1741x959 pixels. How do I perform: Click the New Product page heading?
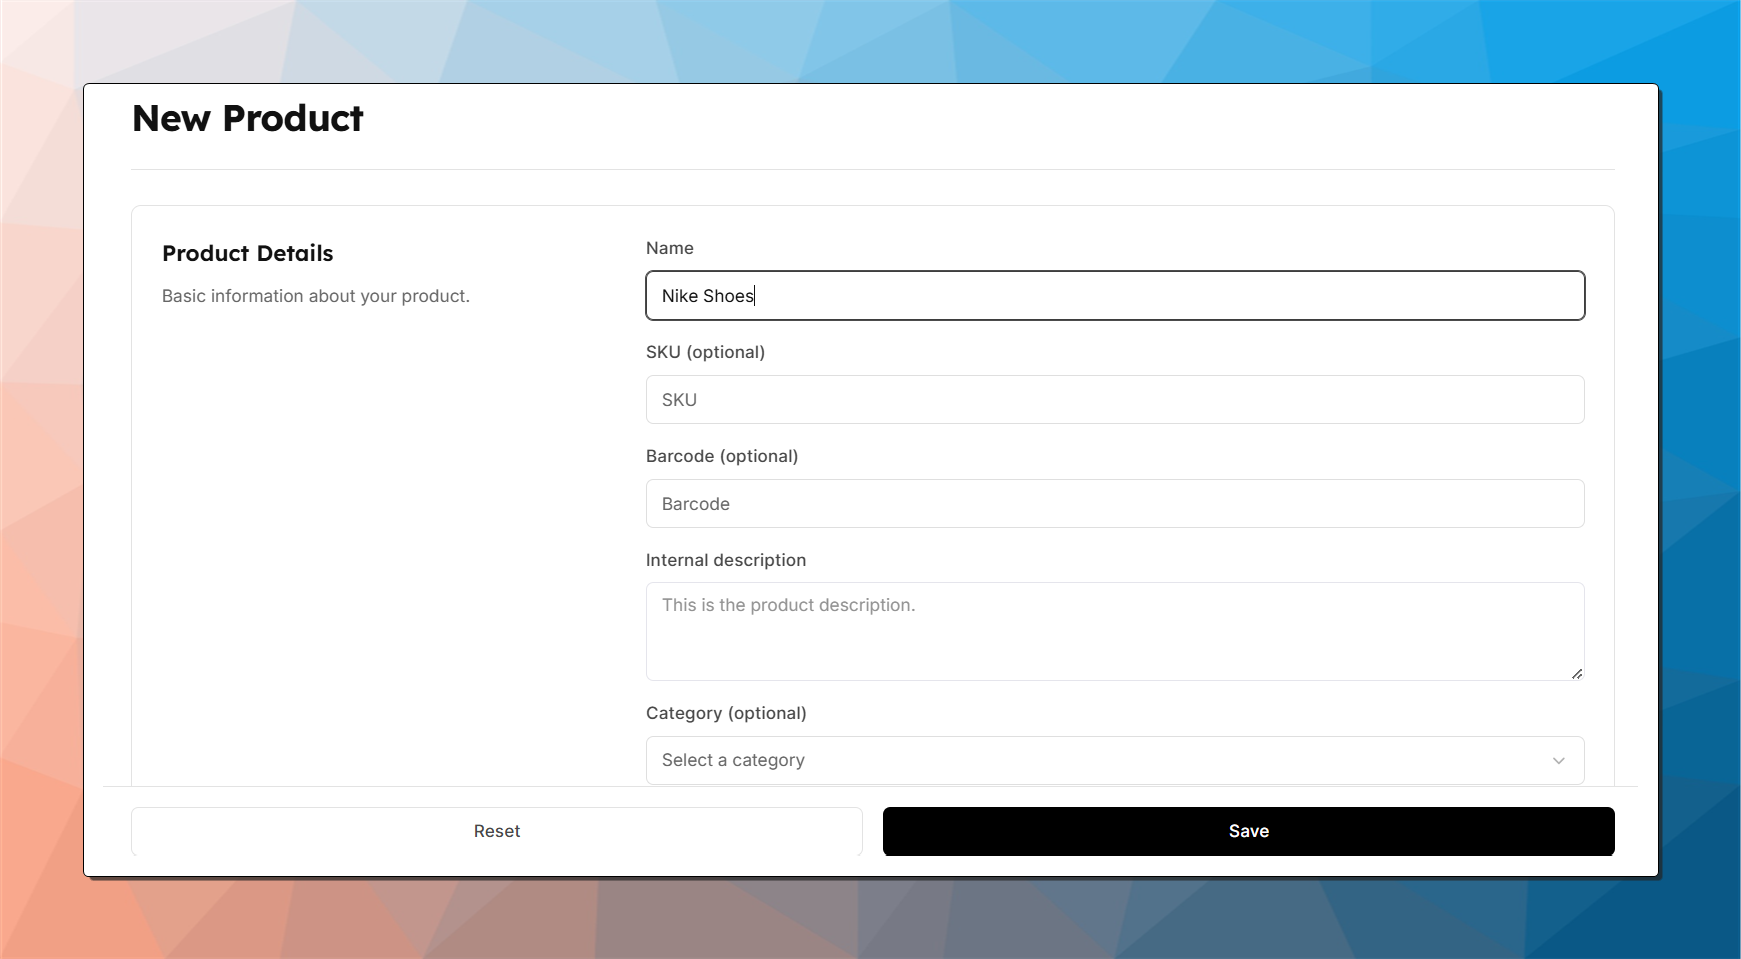[x=247, y=119]
